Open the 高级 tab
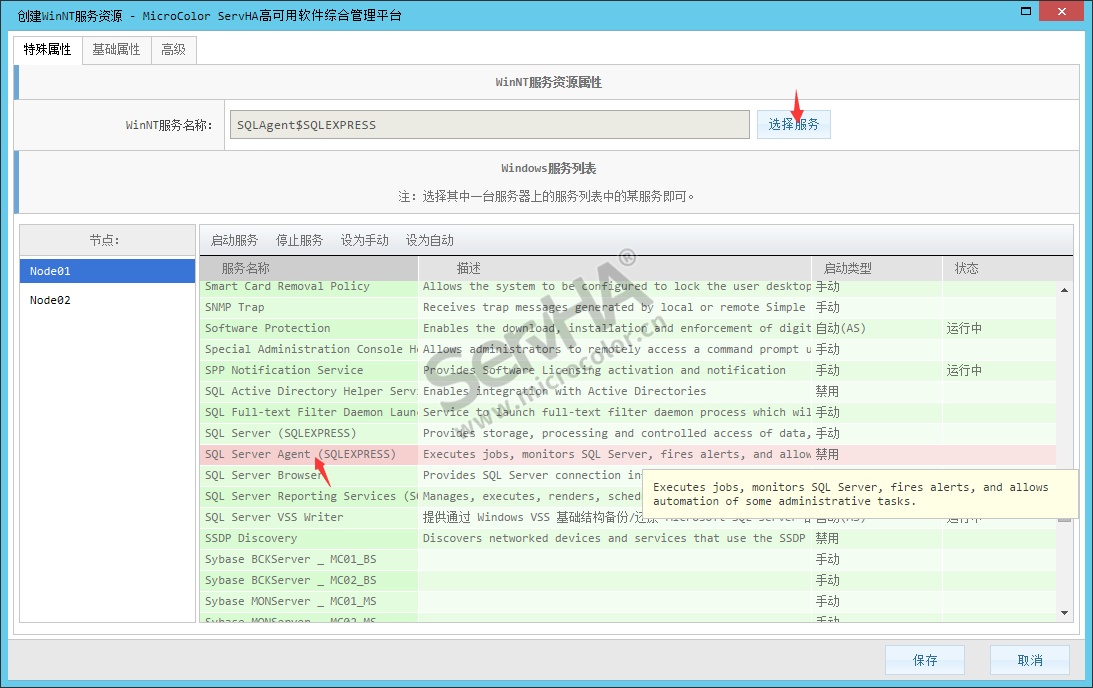Image resolution: width=1093 pixels, height=688 pixels. [x=173, y=49]
